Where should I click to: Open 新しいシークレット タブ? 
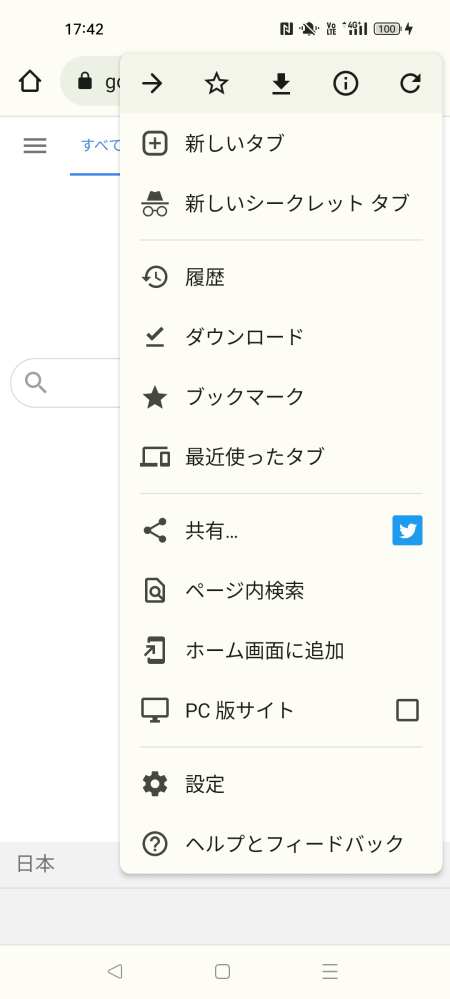click(x=281, y=203)
